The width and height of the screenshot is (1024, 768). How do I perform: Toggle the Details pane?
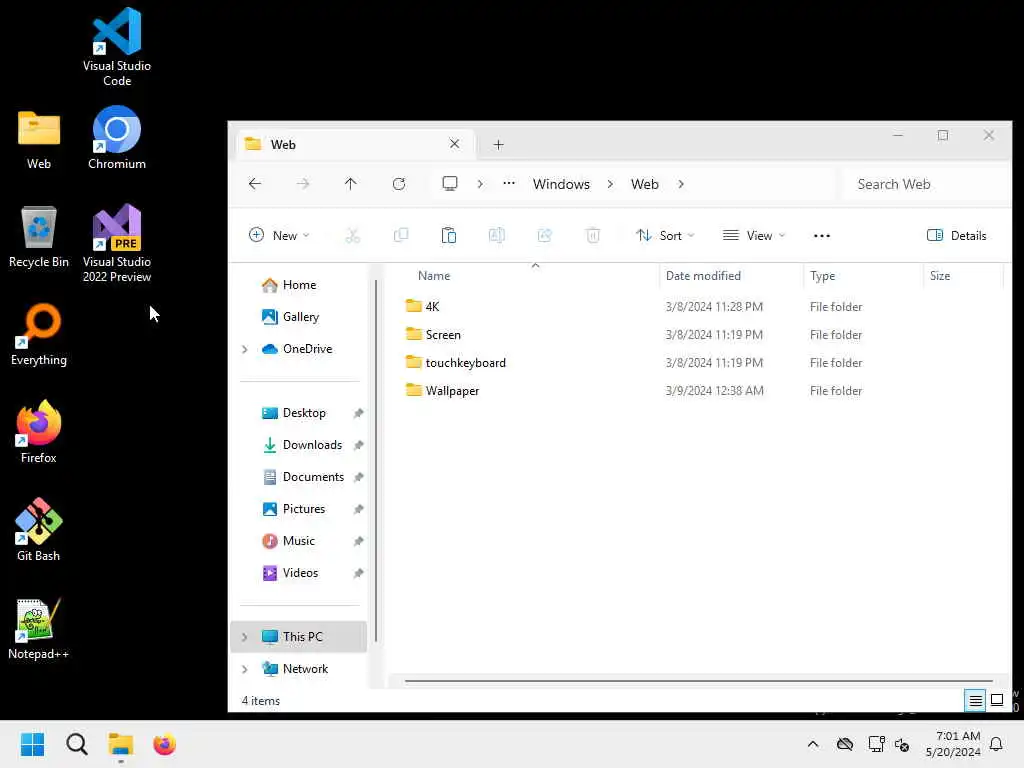(x=956, y=236)
